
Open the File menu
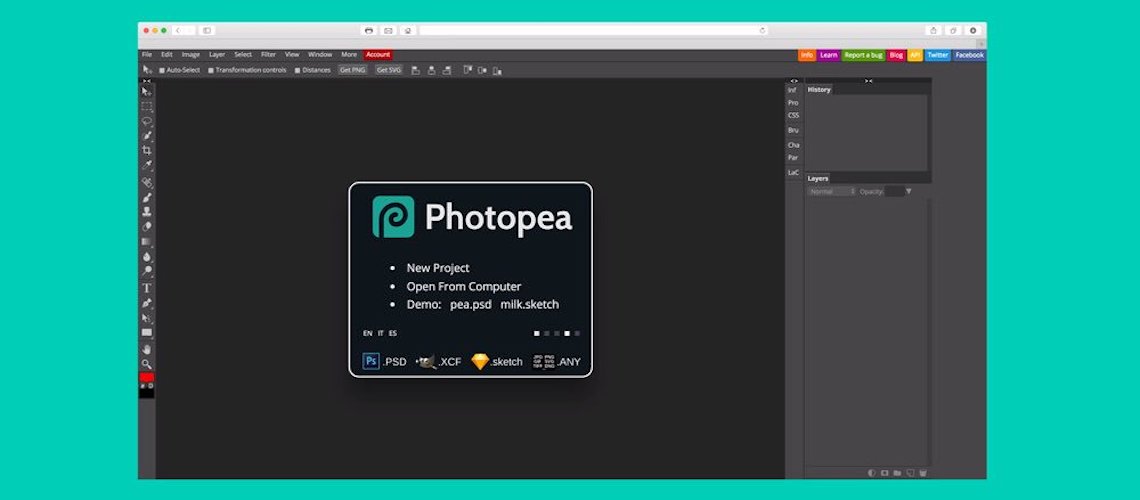coord(147,55)
